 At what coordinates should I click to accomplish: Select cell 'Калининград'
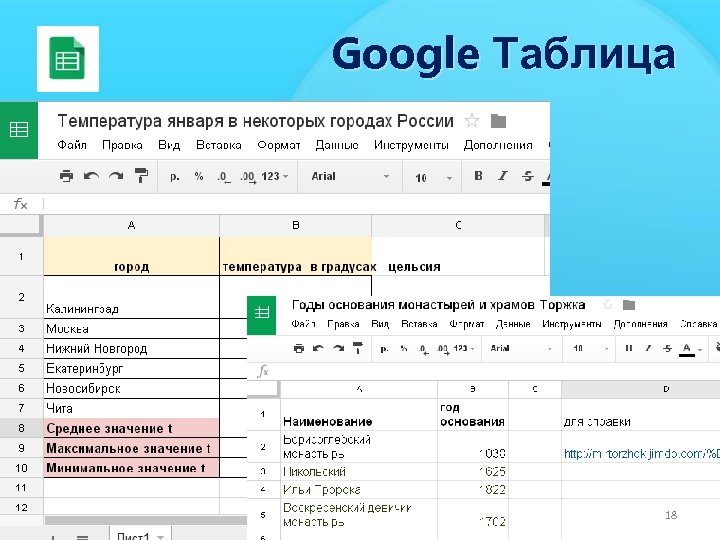pos(132,297)
